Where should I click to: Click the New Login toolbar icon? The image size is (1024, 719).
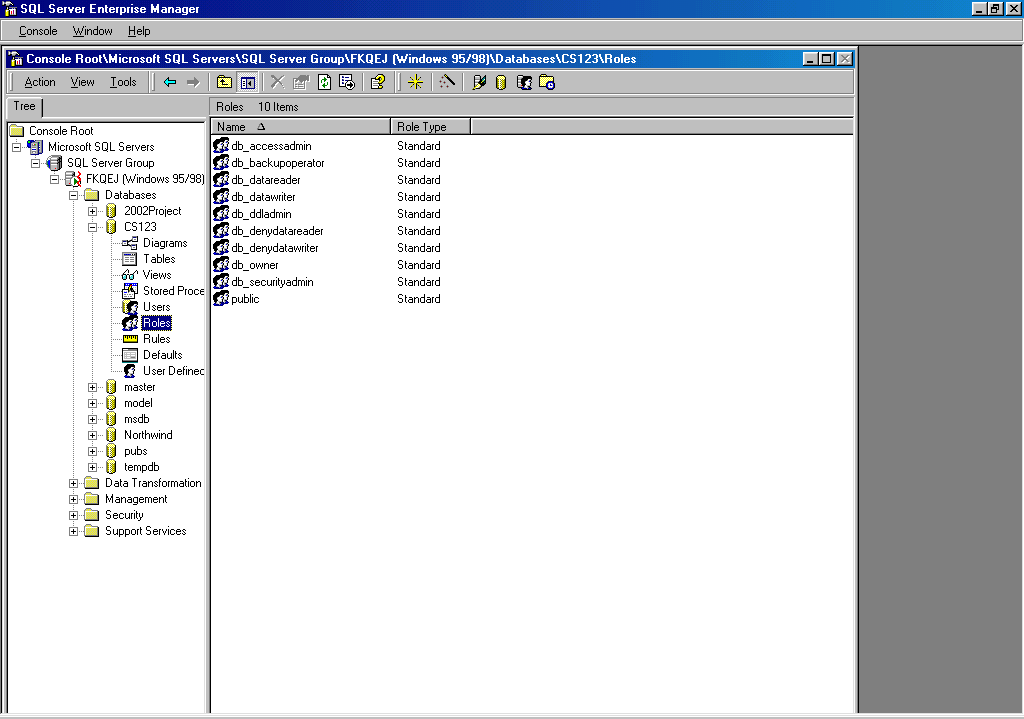(x=524, y=82)
